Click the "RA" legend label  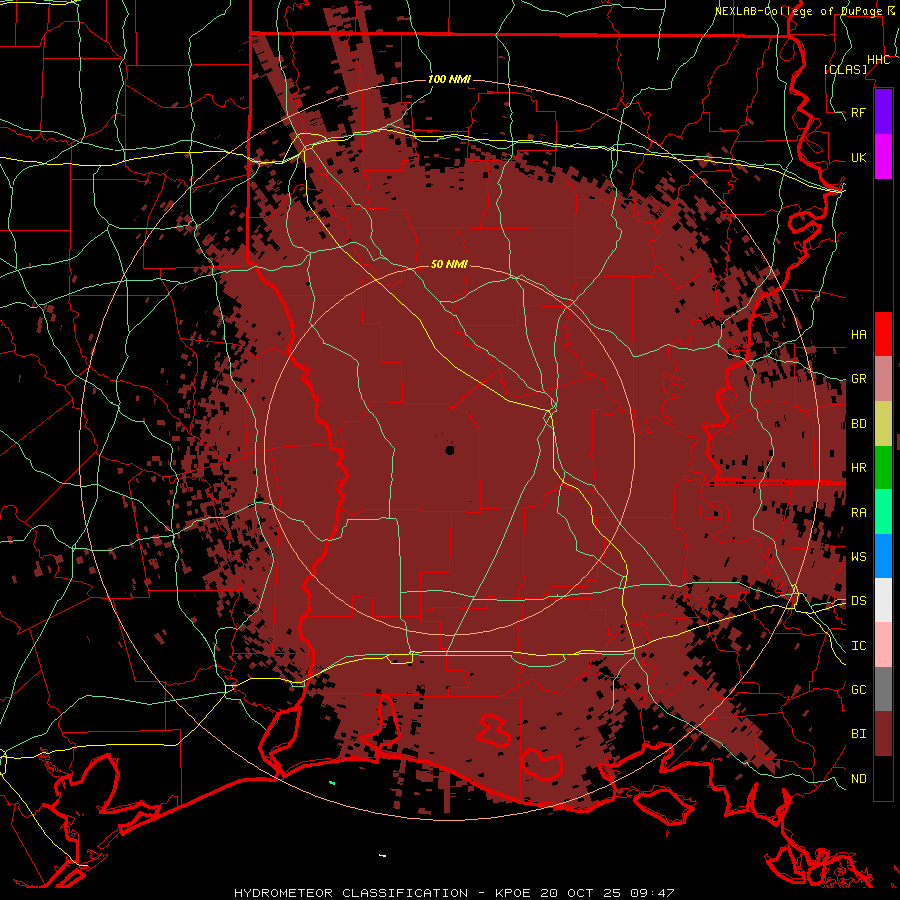click(858, 513)
